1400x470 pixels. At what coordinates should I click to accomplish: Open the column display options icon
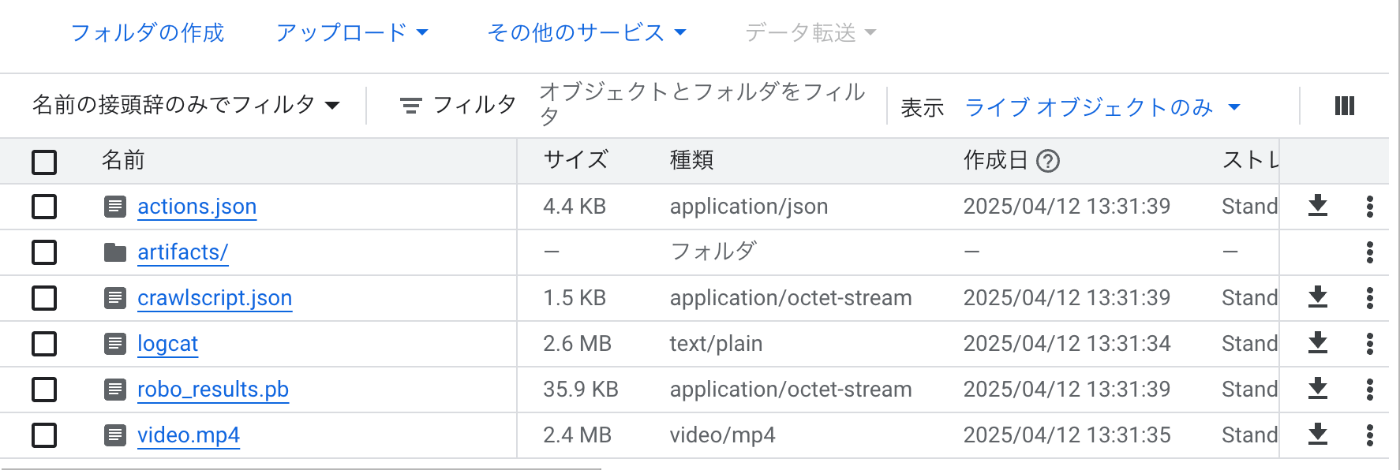(1344, 106)
